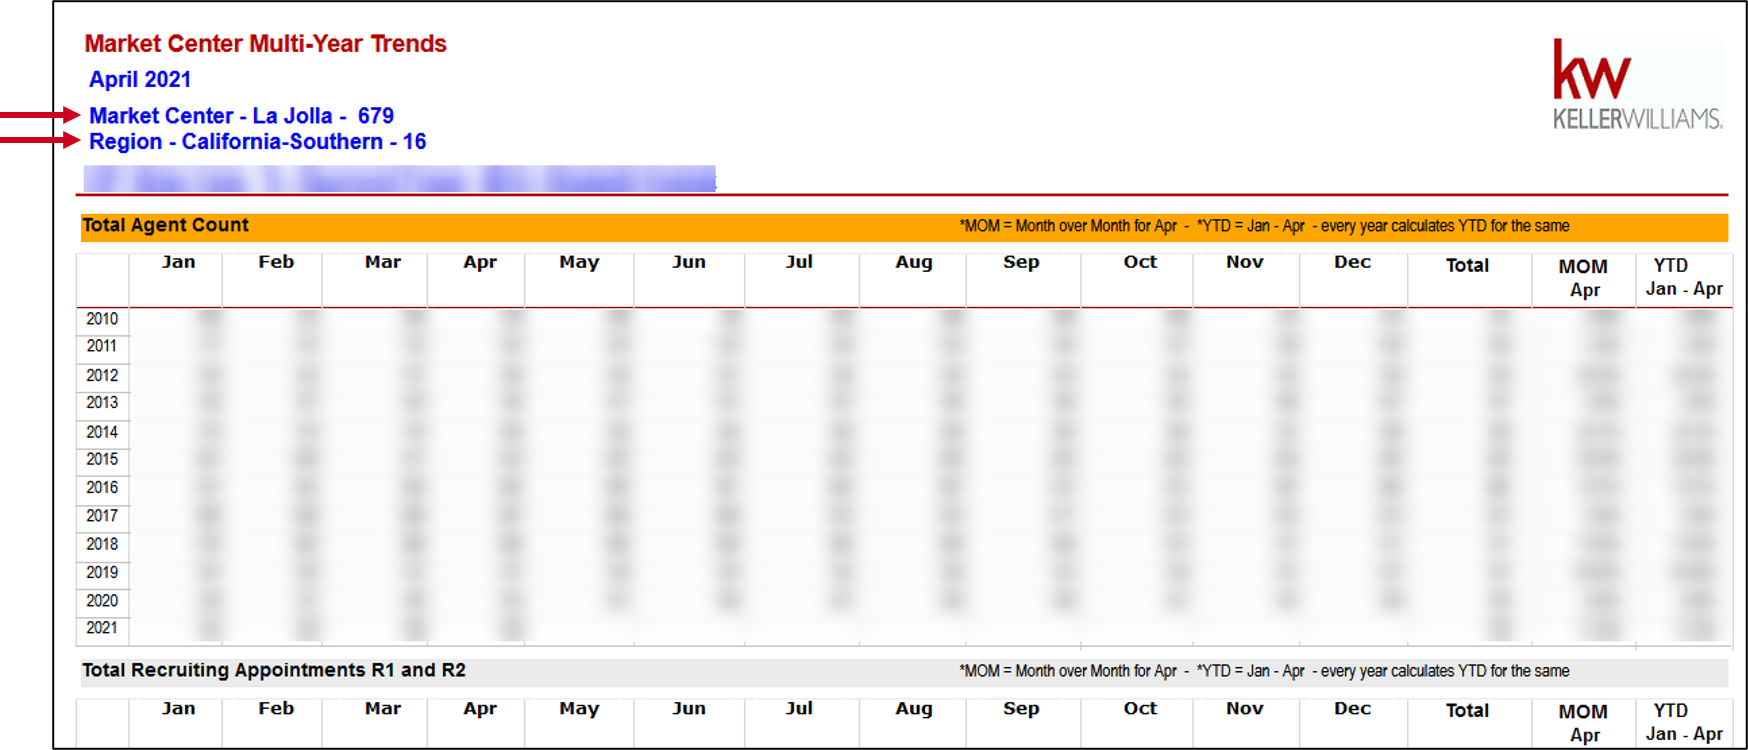The width and height of the screenshot is (1748, 750).
Task: Click Feb column header in Total Agent Count table
Action: click(x=276, y=262)
